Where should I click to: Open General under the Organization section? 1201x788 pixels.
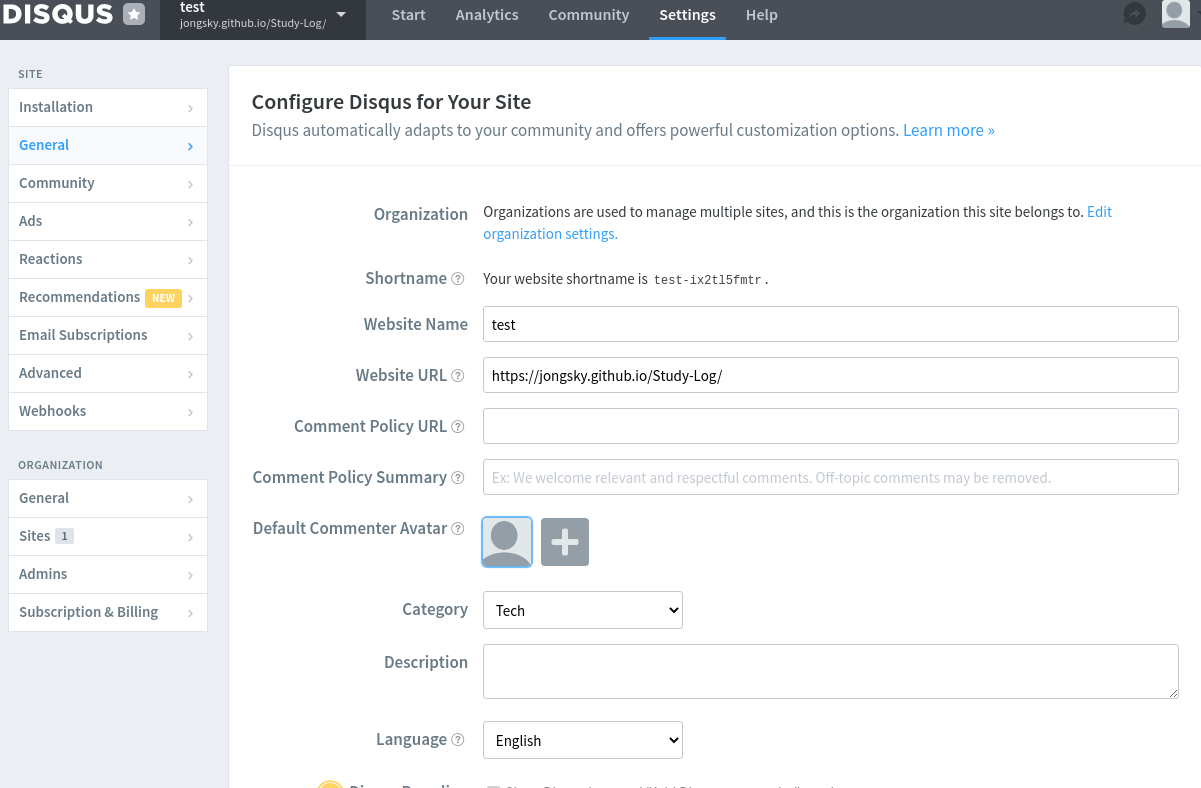point(108,498)
